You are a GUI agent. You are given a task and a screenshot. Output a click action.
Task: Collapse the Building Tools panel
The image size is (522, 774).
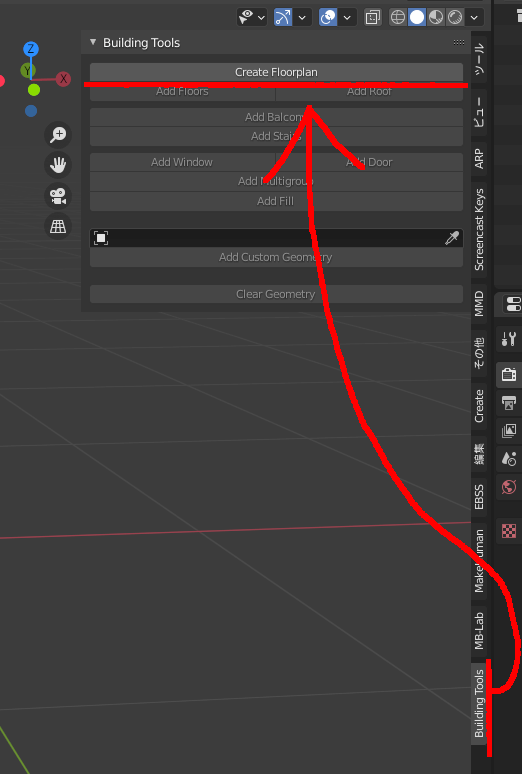pyautogui.click(x=93, y=42)
